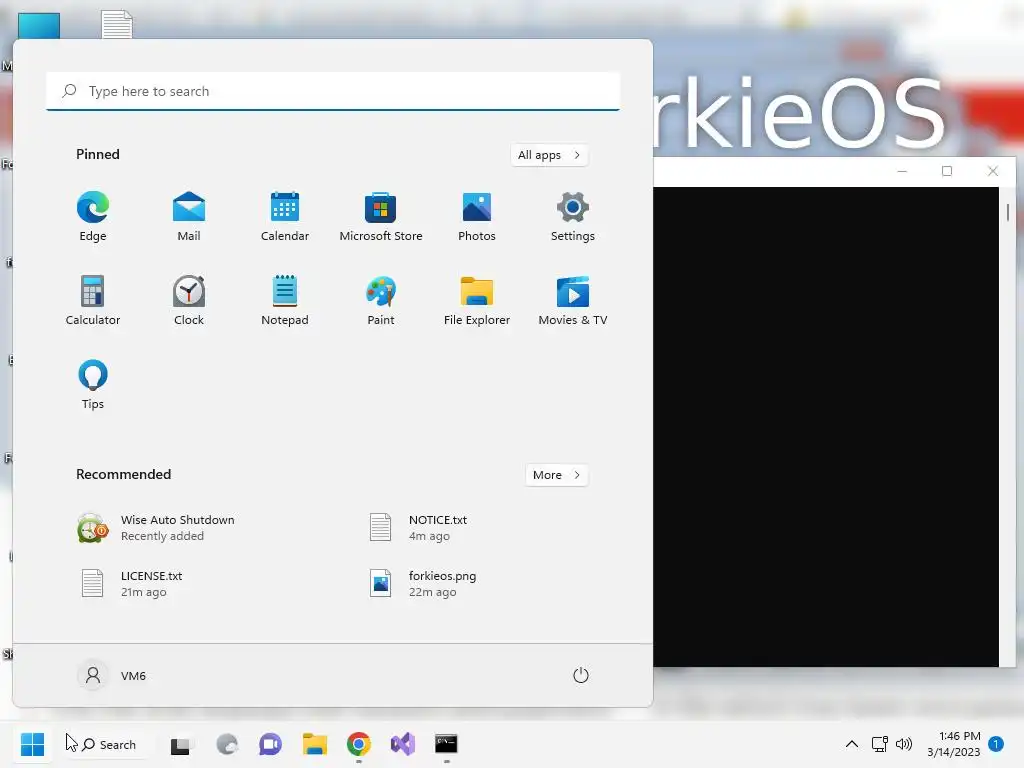
Task: Open taskbar Search
Action: click(x=108, y=744)
